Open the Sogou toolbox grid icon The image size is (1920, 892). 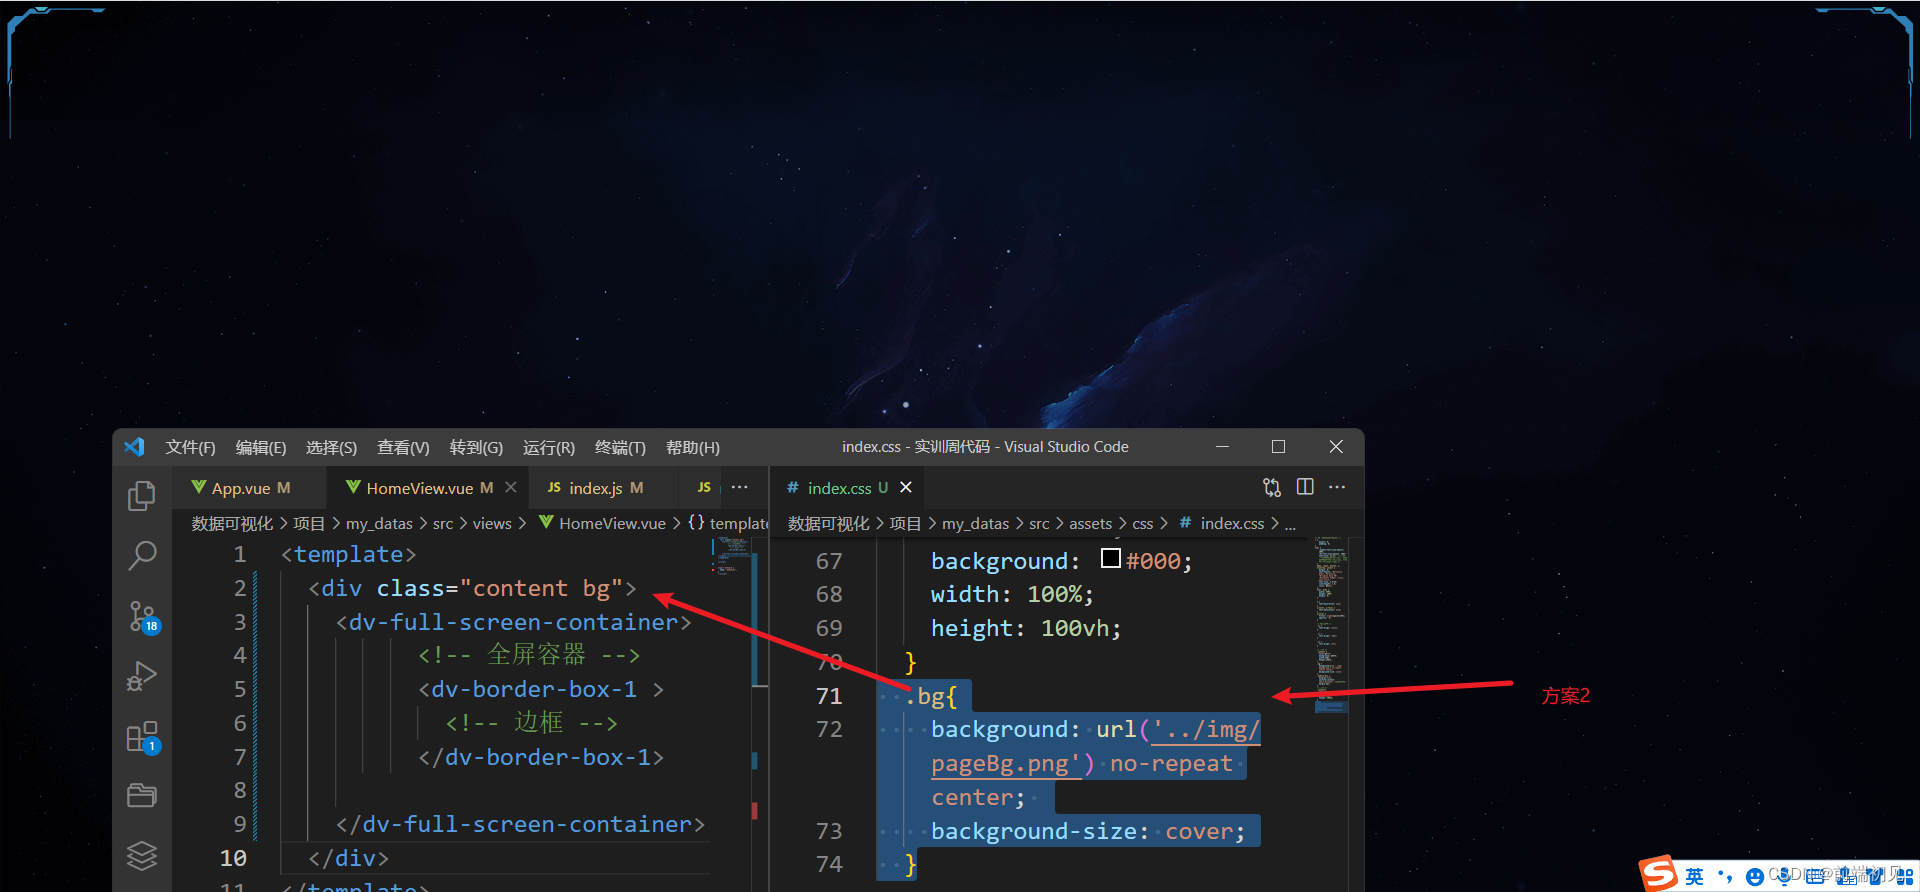coord(1904,877)
